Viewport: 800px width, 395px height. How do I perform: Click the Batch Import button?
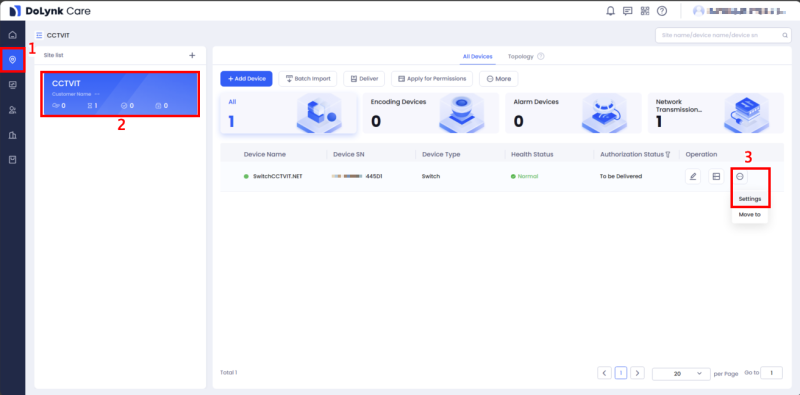308,79
